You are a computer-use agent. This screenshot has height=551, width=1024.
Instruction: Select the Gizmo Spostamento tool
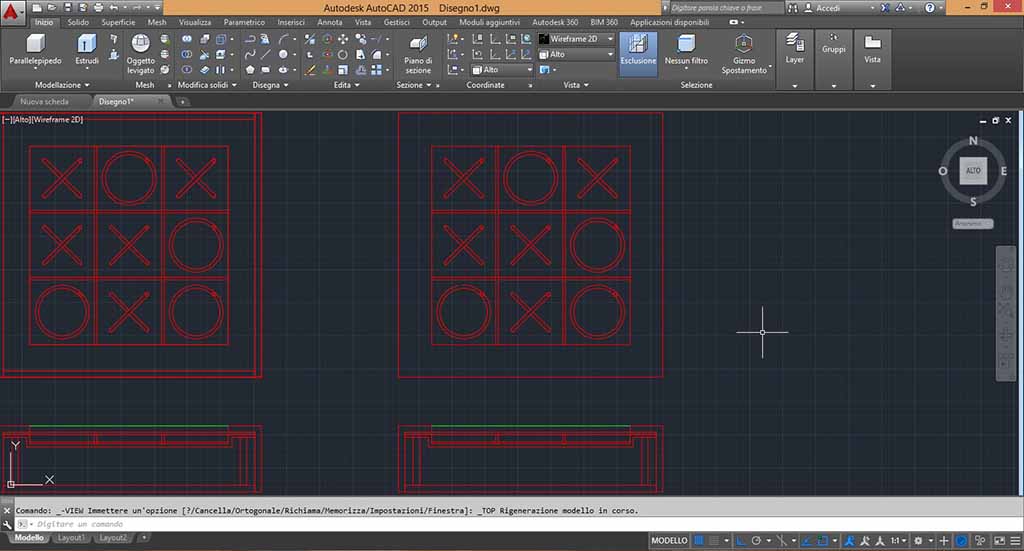pyautogui.click(x=744, y=54)
